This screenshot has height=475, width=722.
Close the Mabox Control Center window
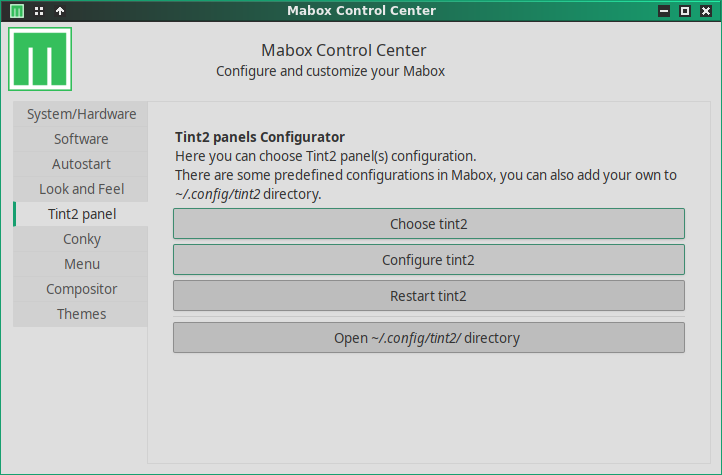coord(706,11)
